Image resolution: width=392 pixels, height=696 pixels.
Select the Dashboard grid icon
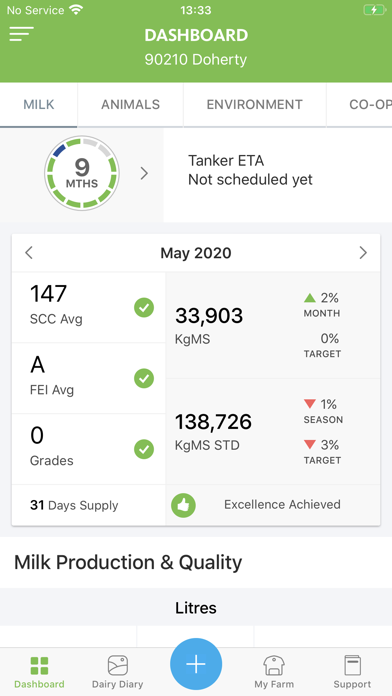(39, 665)
